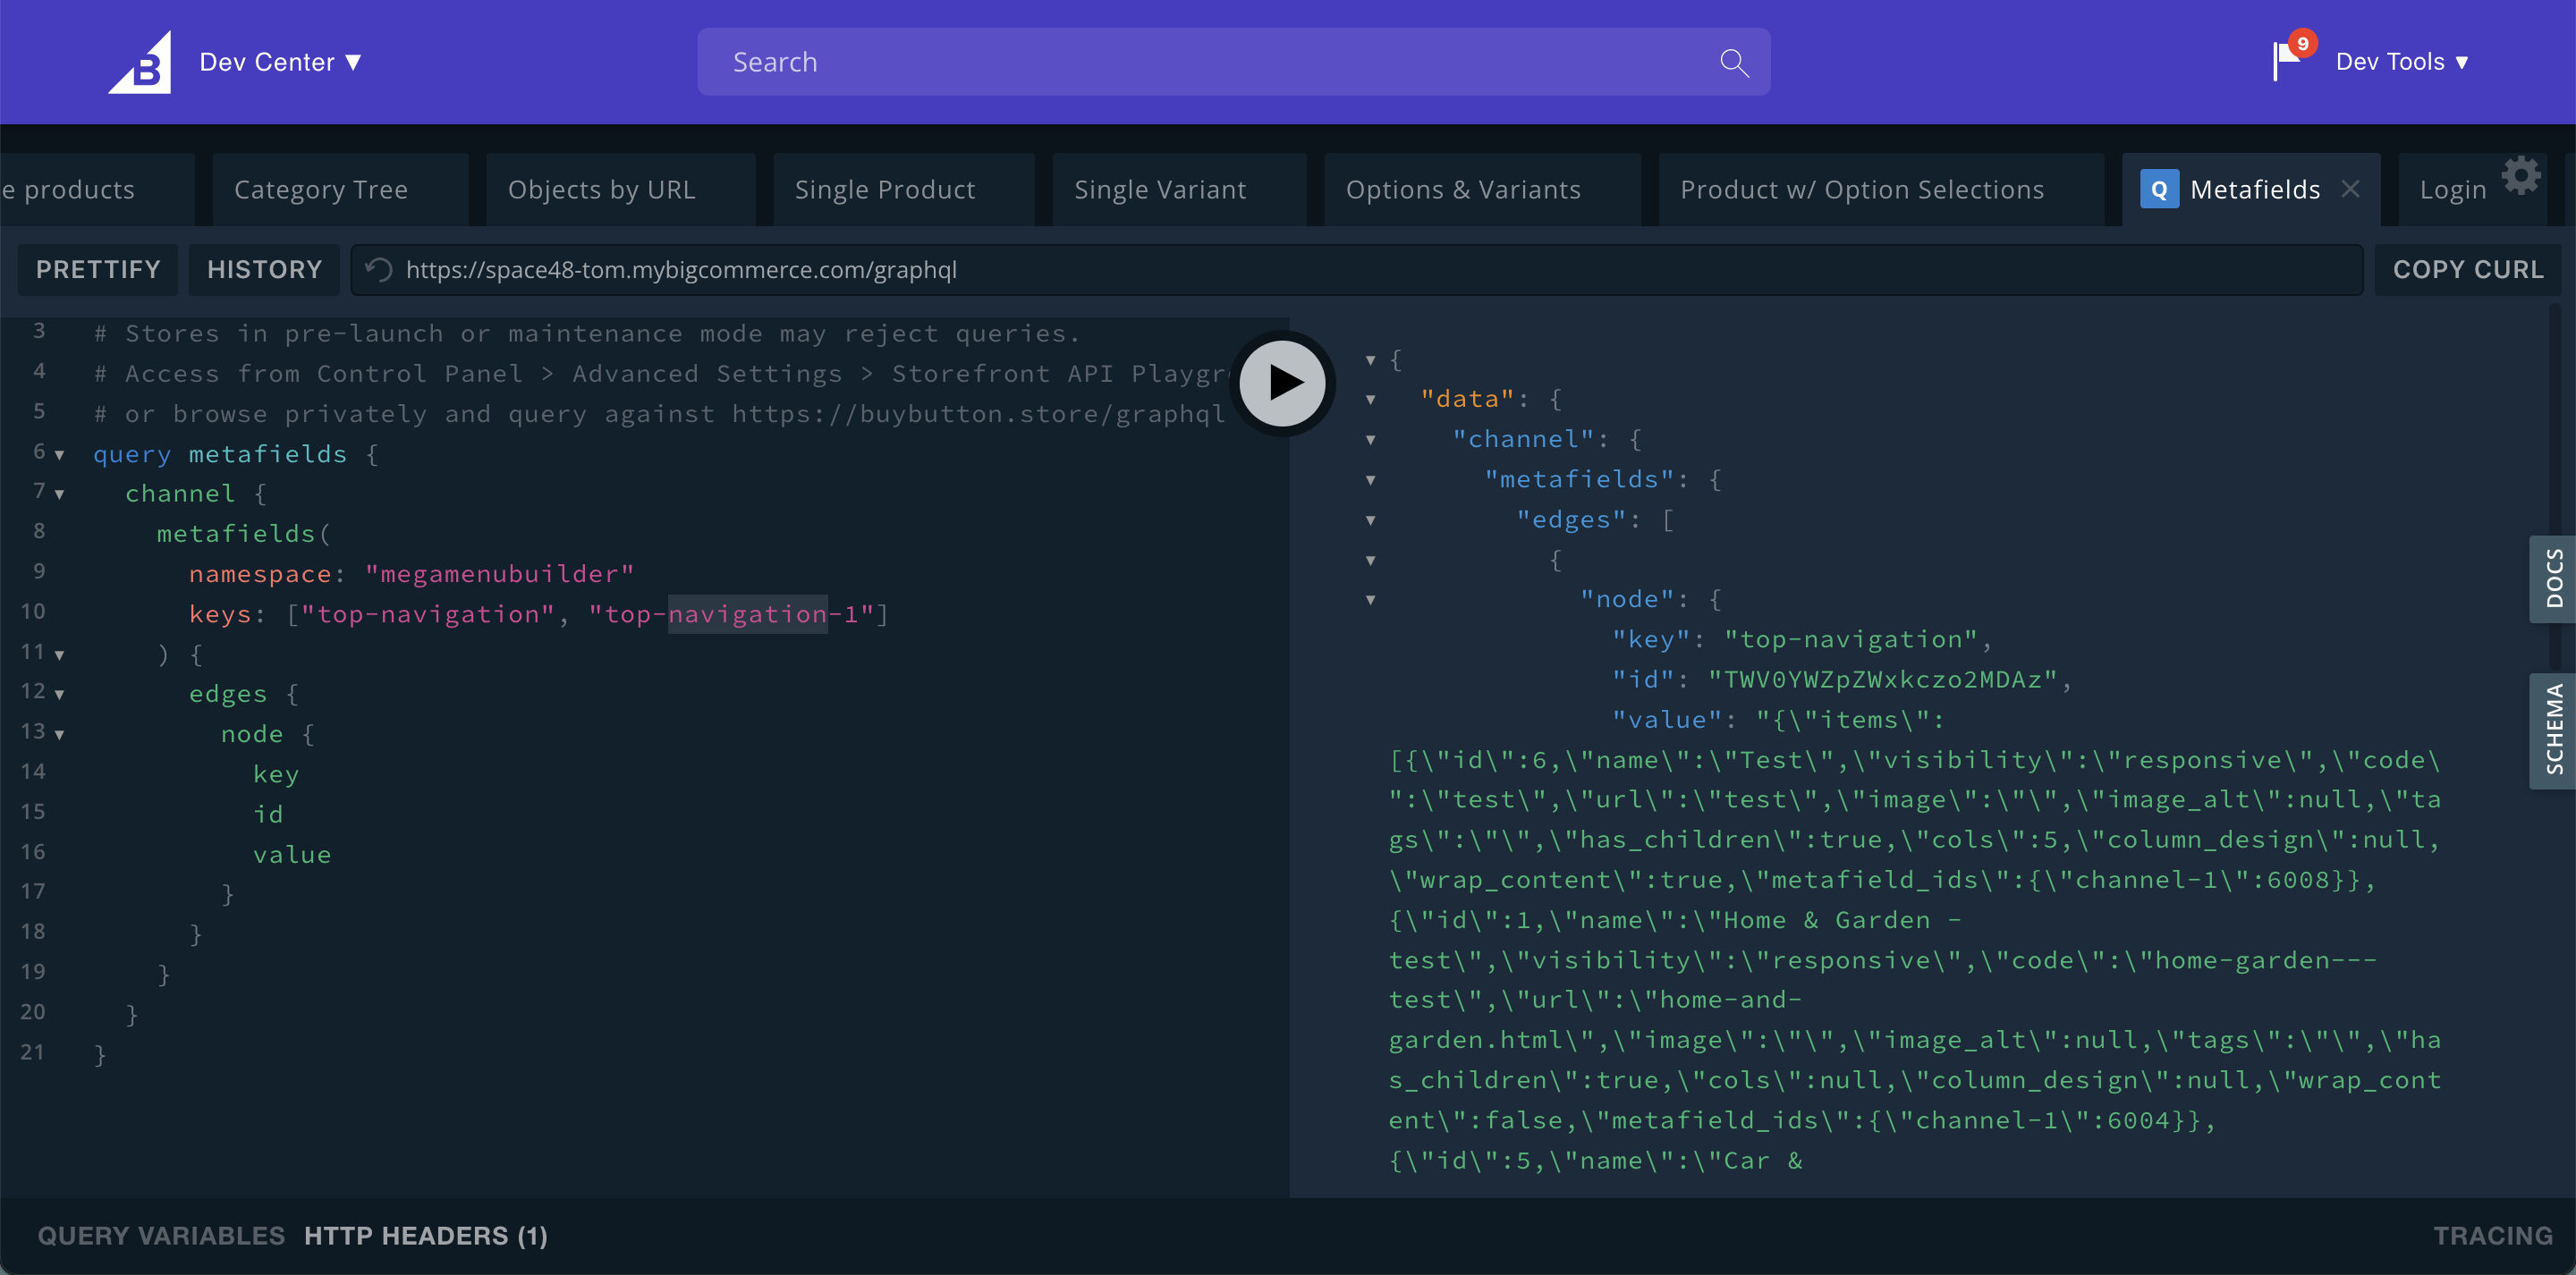
Task: Collapse the "metafields" result node
Action: coord(1370,480)
